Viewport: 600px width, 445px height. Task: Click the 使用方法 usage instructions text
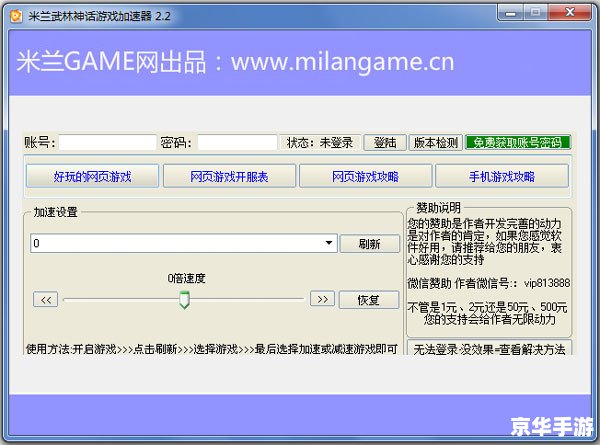[x=212, y=349]
